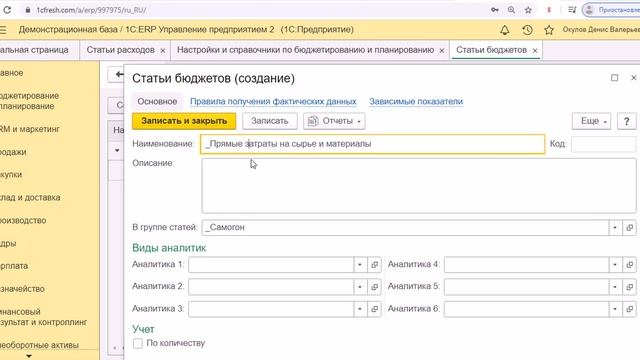640x360 pixels.
Task: Open the linked item for Аналитика 4
Action: [629, 264]
